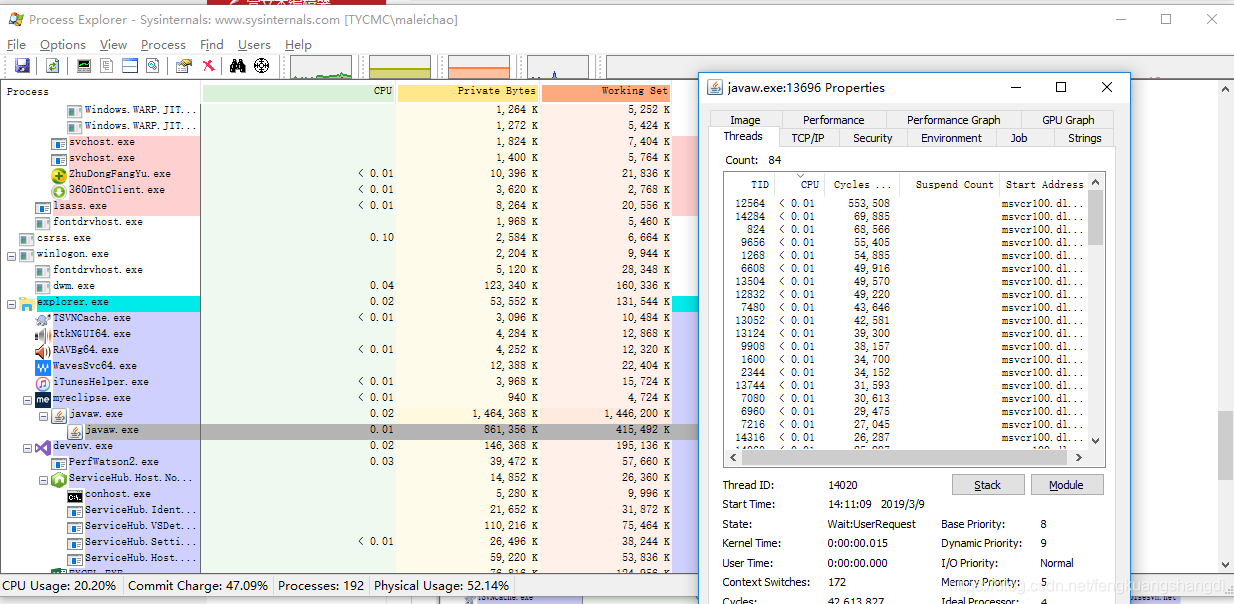Click the highlighted child javaw.exe Java icon
The width and height of the screenshot is (1234, 604).
click(x=75, y=430)
